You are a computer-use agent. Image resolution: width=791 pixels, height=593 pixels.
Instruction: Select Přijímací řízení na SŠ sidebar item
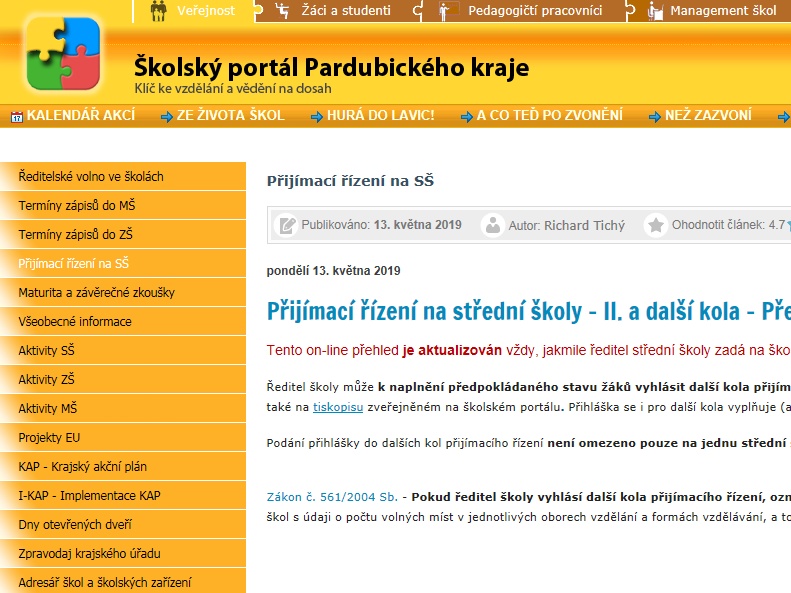click(x=123, y=264)
